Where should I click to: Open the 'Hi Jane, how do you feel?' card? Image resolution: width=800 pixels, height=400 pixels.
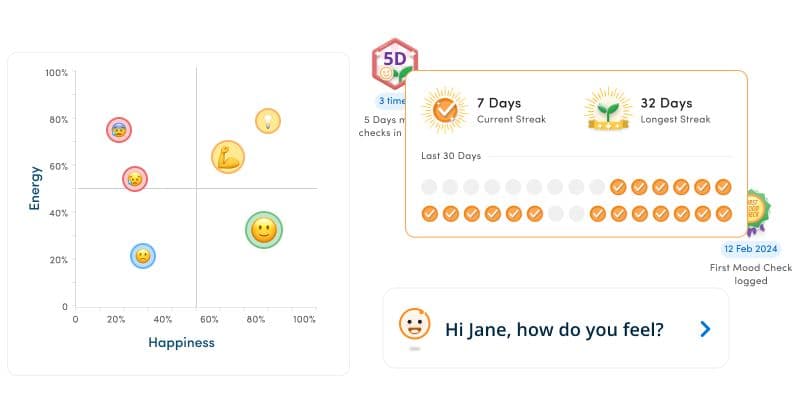click(556, 328)
